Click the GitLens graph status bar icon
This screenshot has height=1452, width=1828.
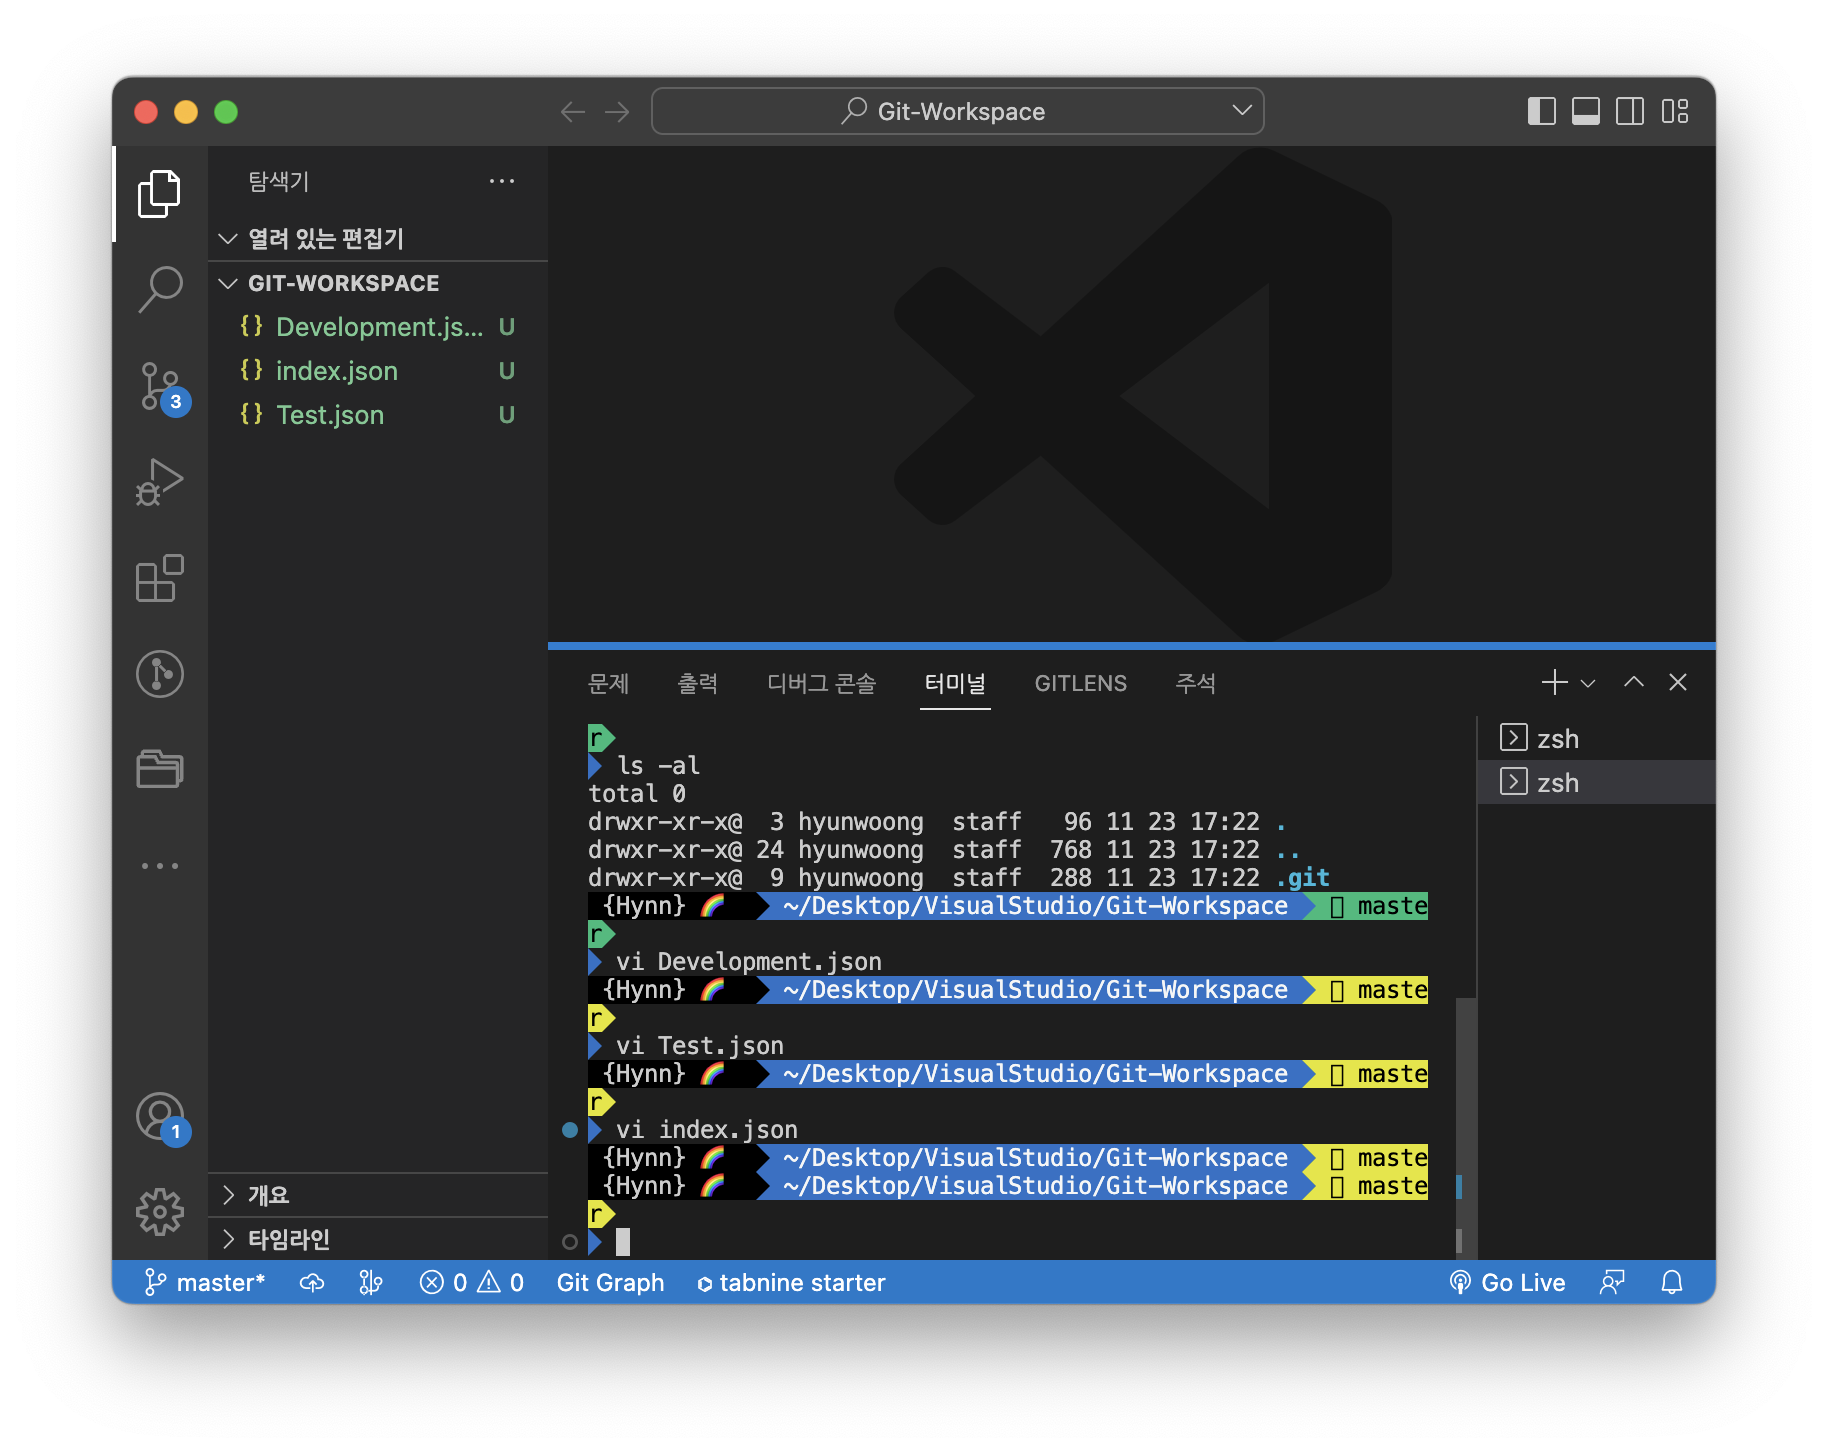pyautogui.click(x=370, y=1282)
